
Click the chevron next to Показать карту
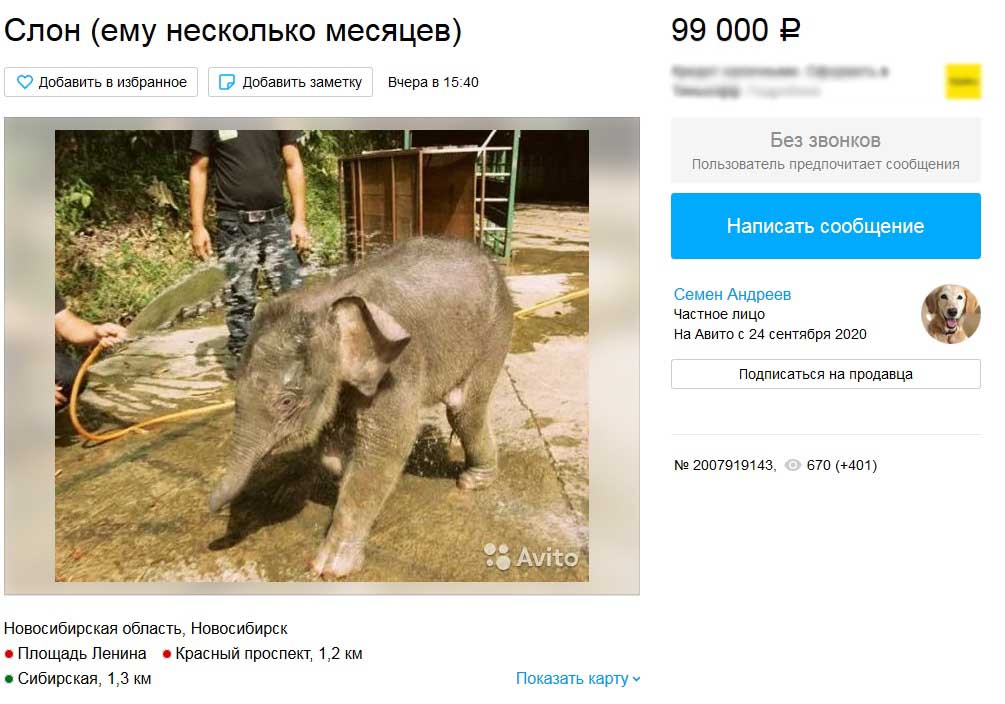point(636,679)
